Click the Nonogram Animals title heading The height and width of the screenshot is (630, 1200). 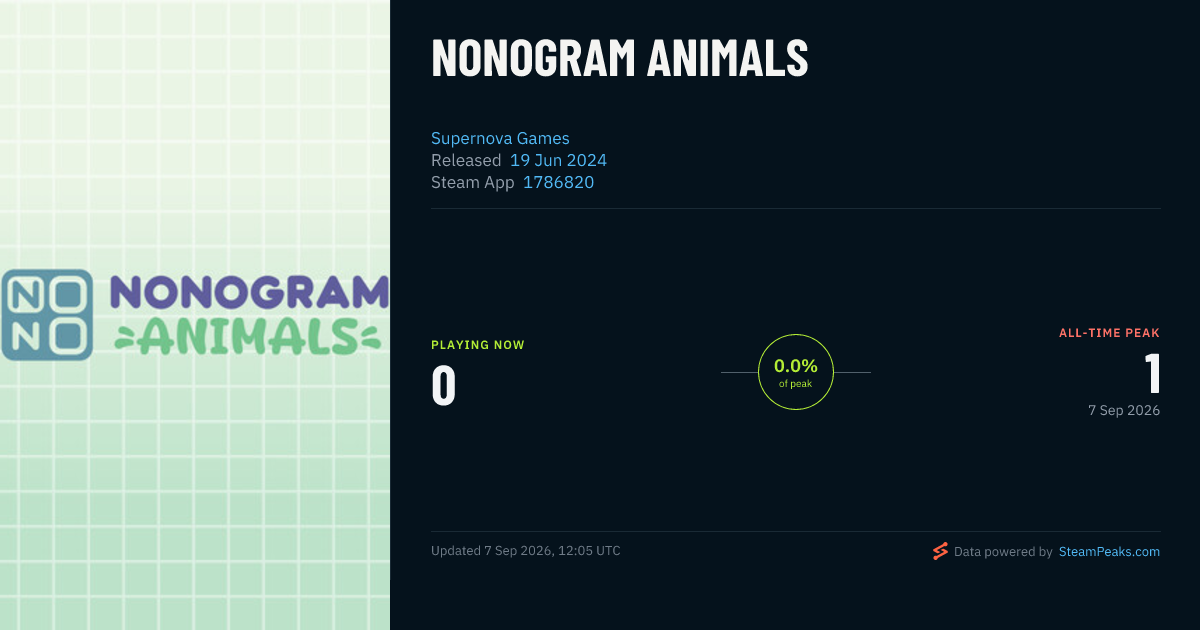pos(620,58)
